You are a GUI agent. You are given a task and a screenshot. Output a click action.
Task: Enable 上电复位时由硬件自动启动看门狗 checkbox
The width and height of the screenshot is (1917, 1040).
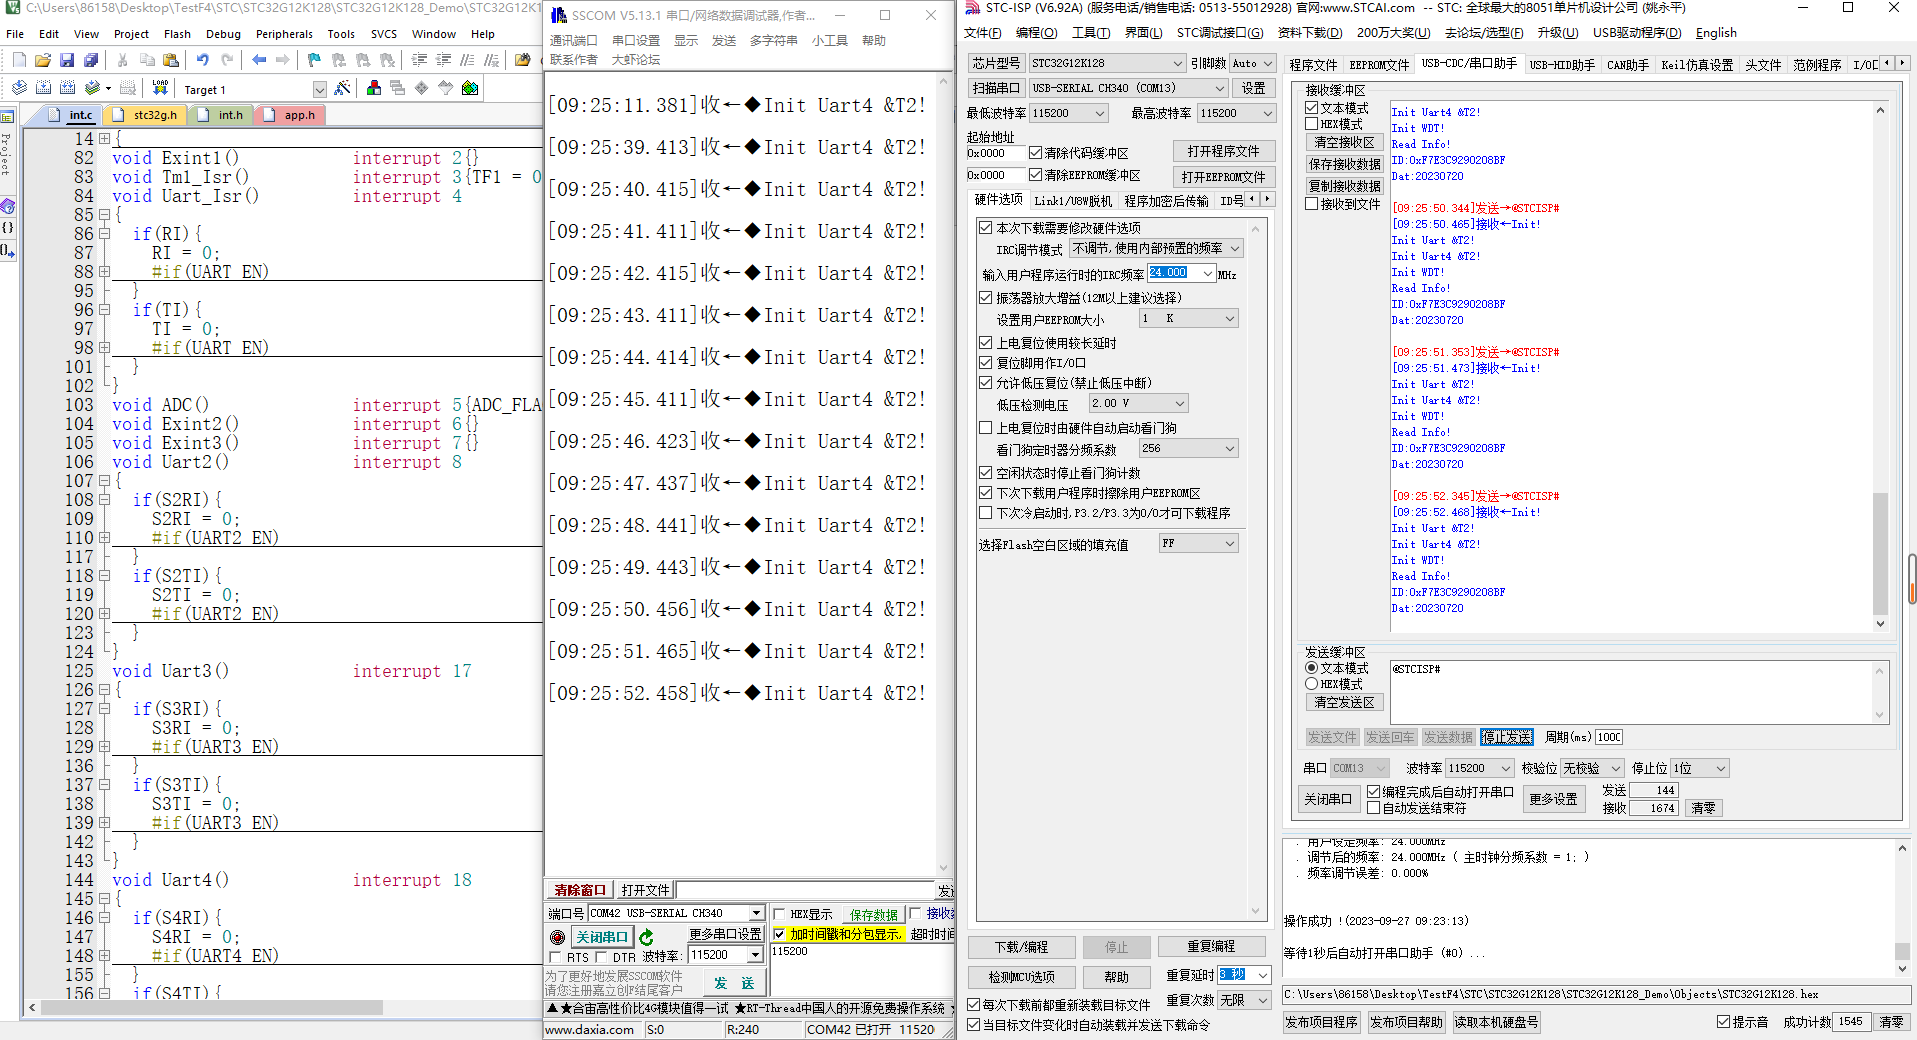[x=986, y=428]
